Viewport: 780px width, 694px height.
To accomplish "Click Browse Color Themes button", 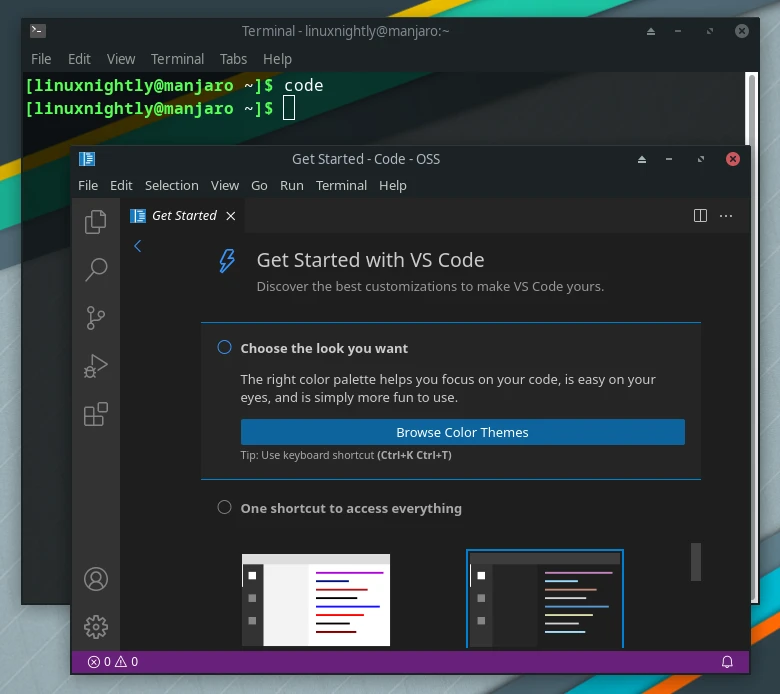I will (463, 432).
